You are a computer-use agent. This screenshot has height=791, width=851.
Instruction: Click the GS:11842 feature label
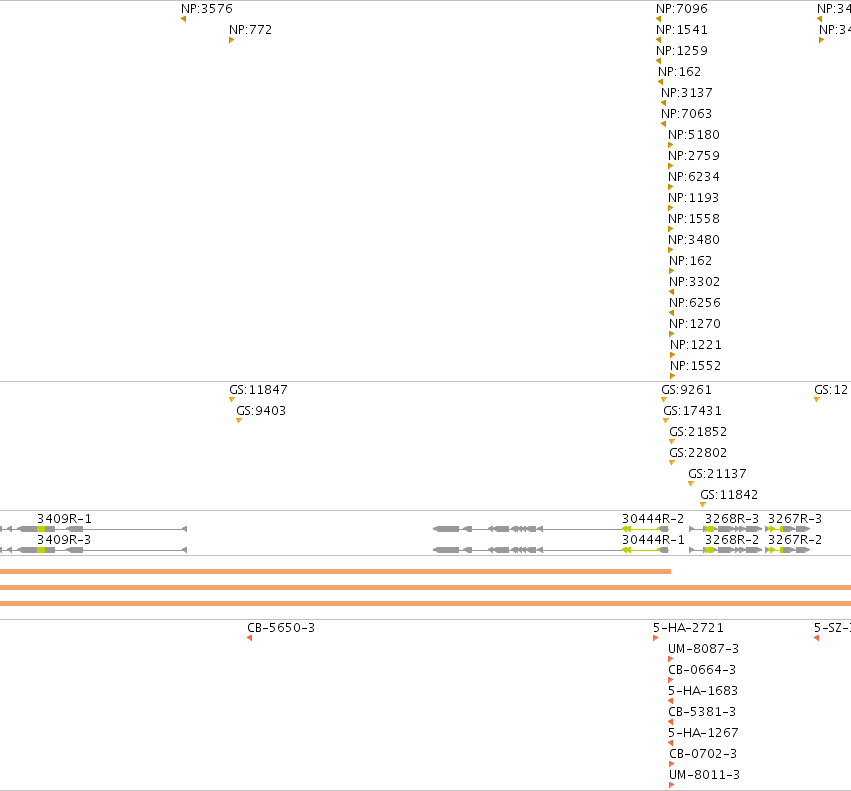[729, 495]
